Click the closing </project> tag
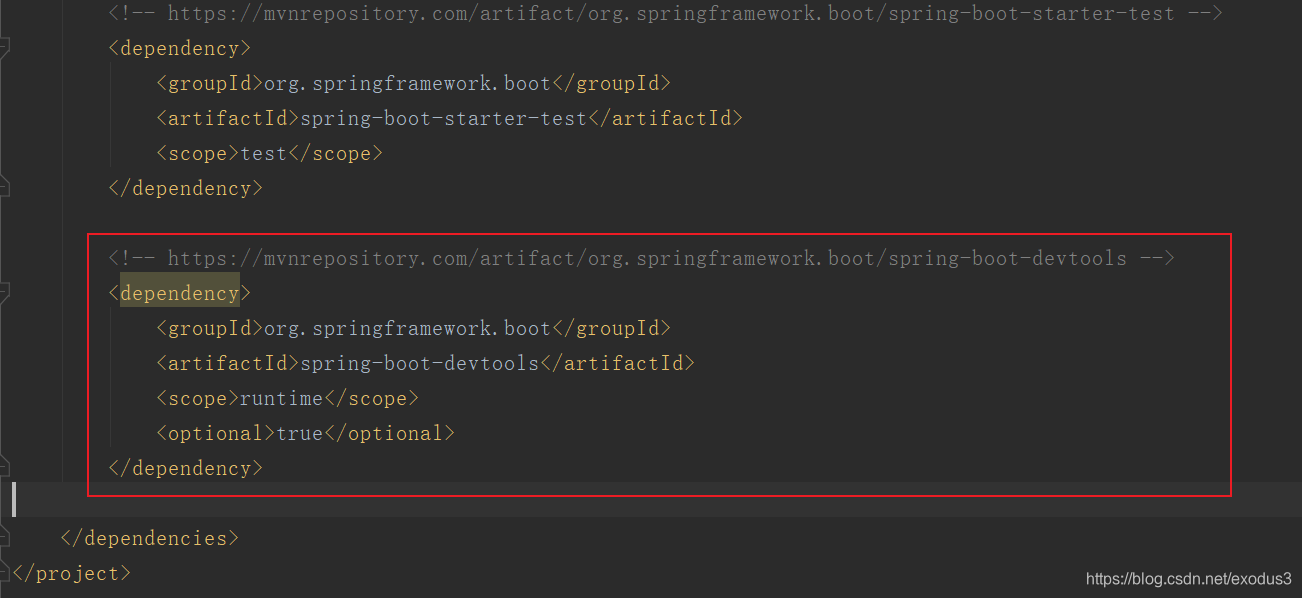Image resolution: width=1302 pixels, height=598 pixels. (72, 573)
